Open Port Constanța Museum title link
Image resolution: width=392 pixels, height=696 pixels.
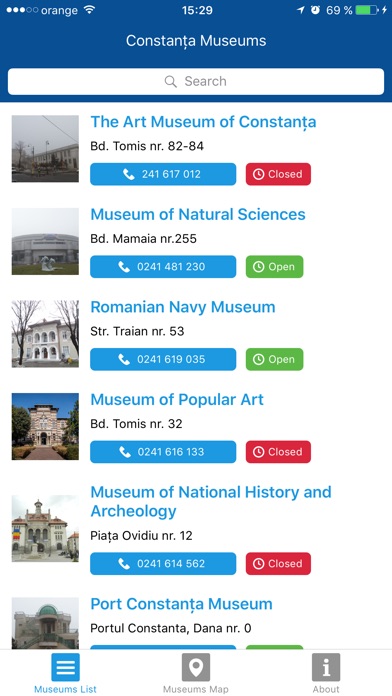[x=182, y=604]
